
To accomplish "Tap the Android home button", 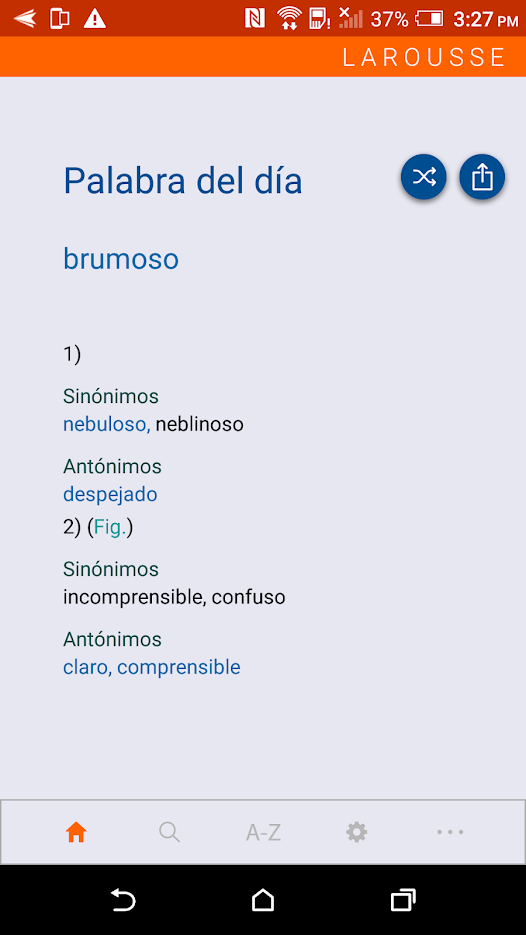I will pos(263,900).
